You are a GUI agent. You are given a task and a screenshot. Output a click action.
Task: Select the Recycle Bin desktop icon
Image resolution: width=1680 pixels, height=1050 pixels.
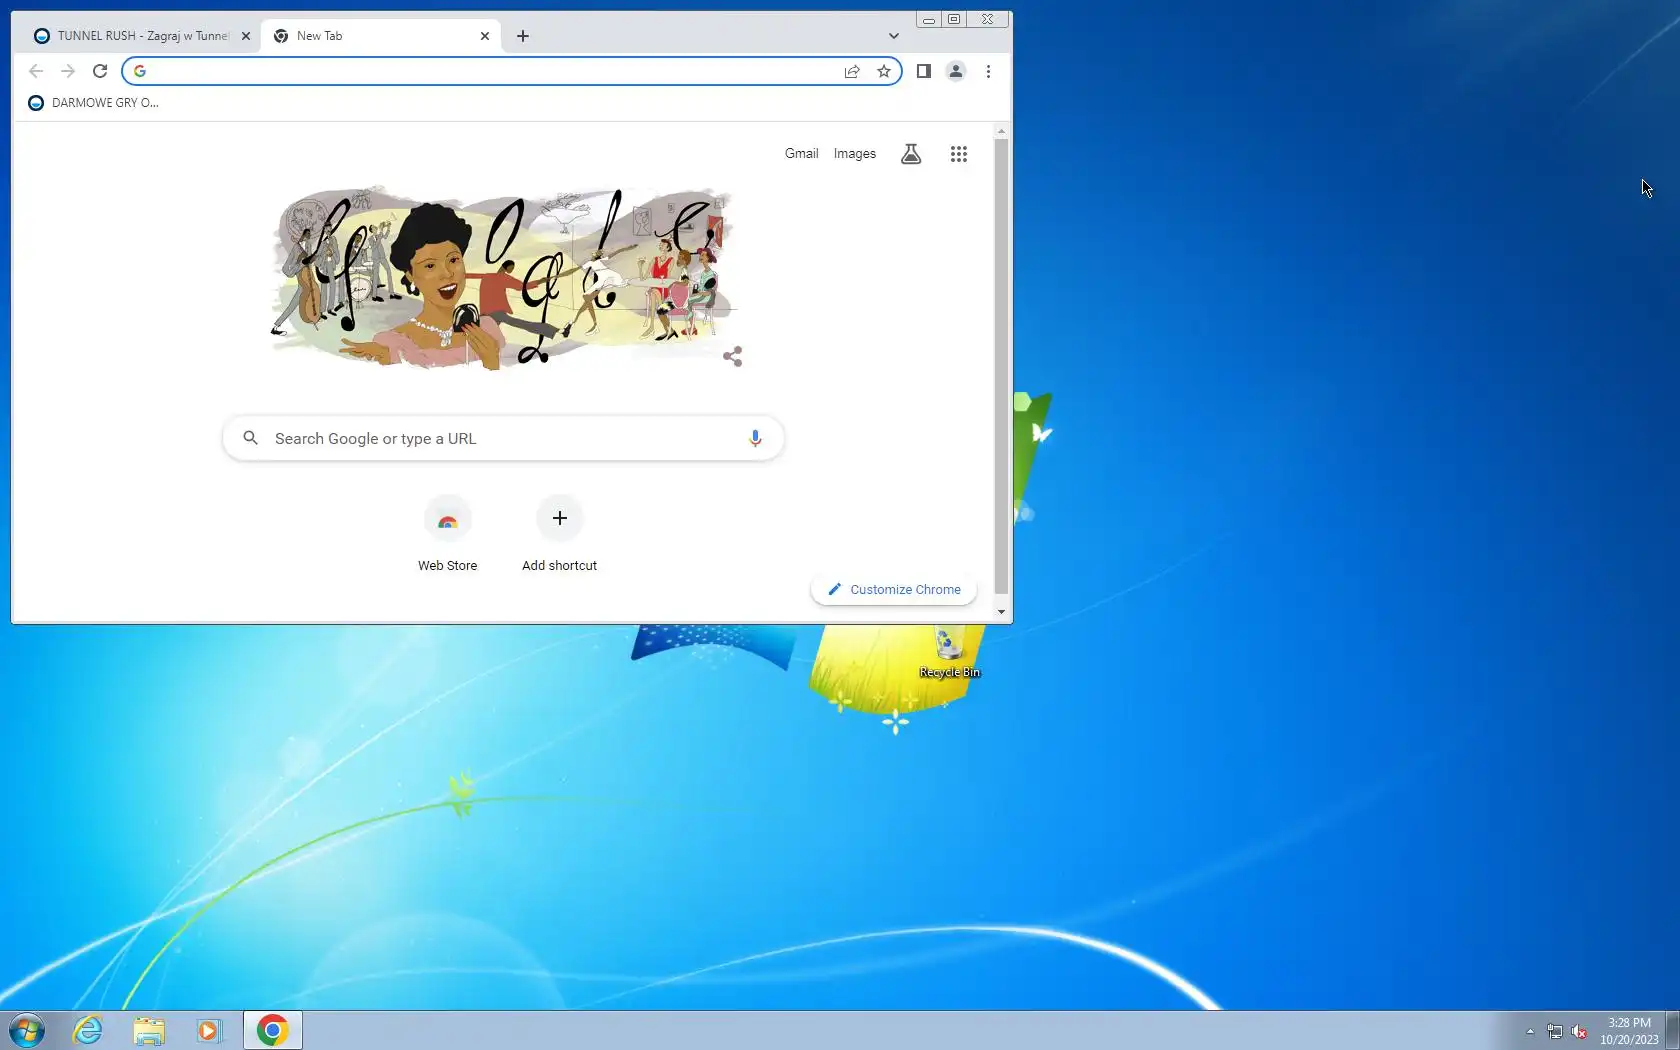point(949,653)
